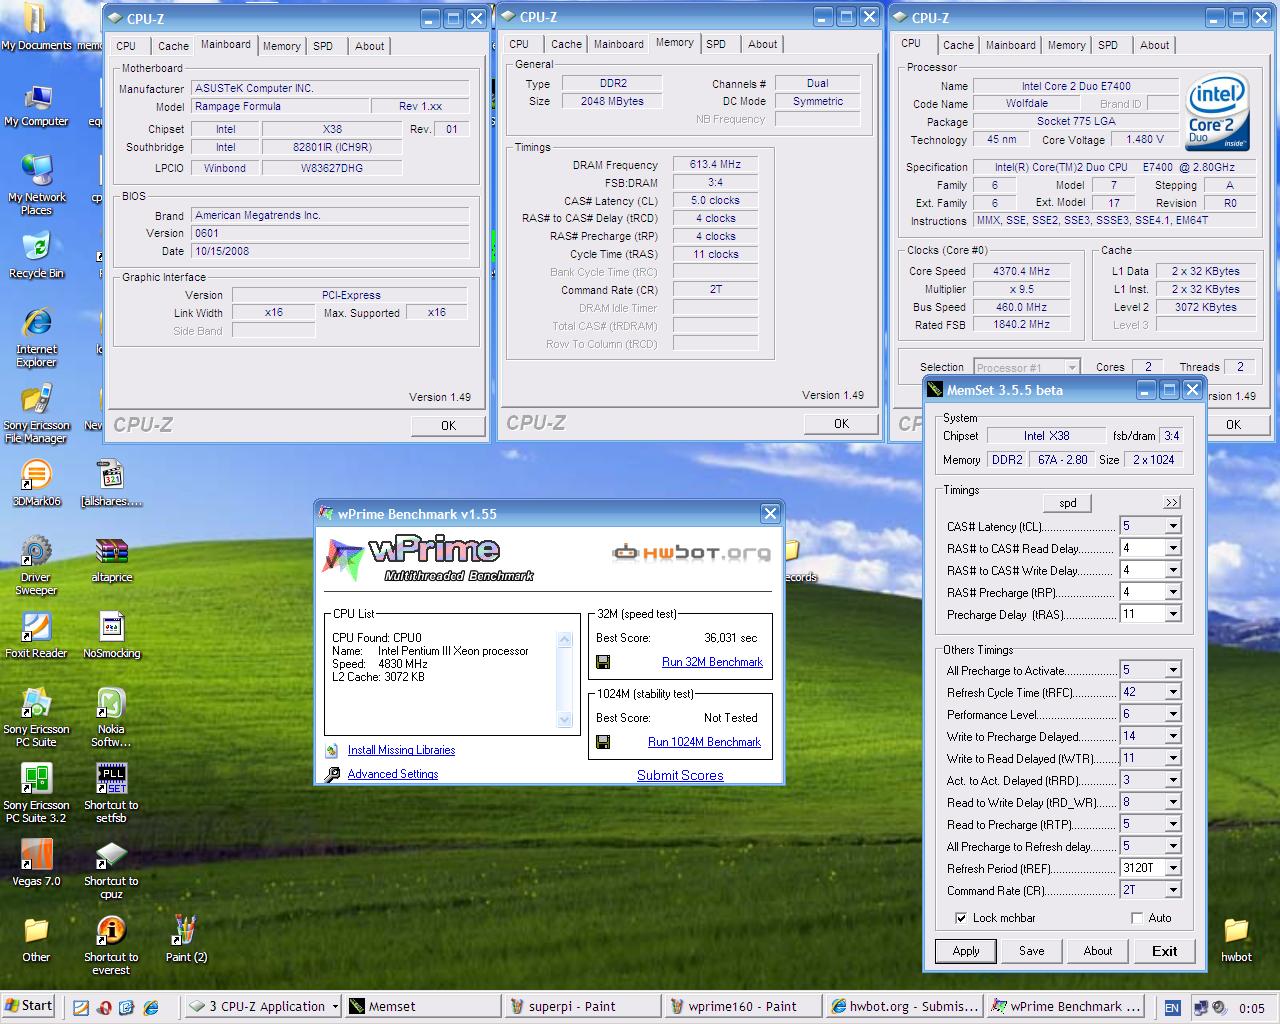Click OK in the CPU-Z Mainboard window

pos(448,425)
